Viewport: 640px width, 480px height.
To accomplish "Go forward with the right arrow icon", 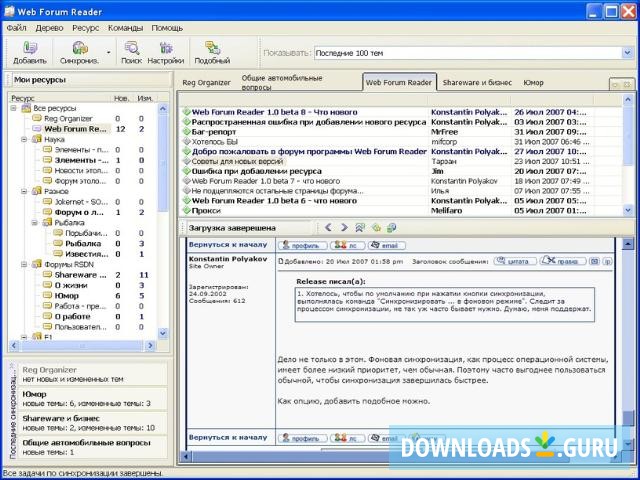I will tap(344, 228).
